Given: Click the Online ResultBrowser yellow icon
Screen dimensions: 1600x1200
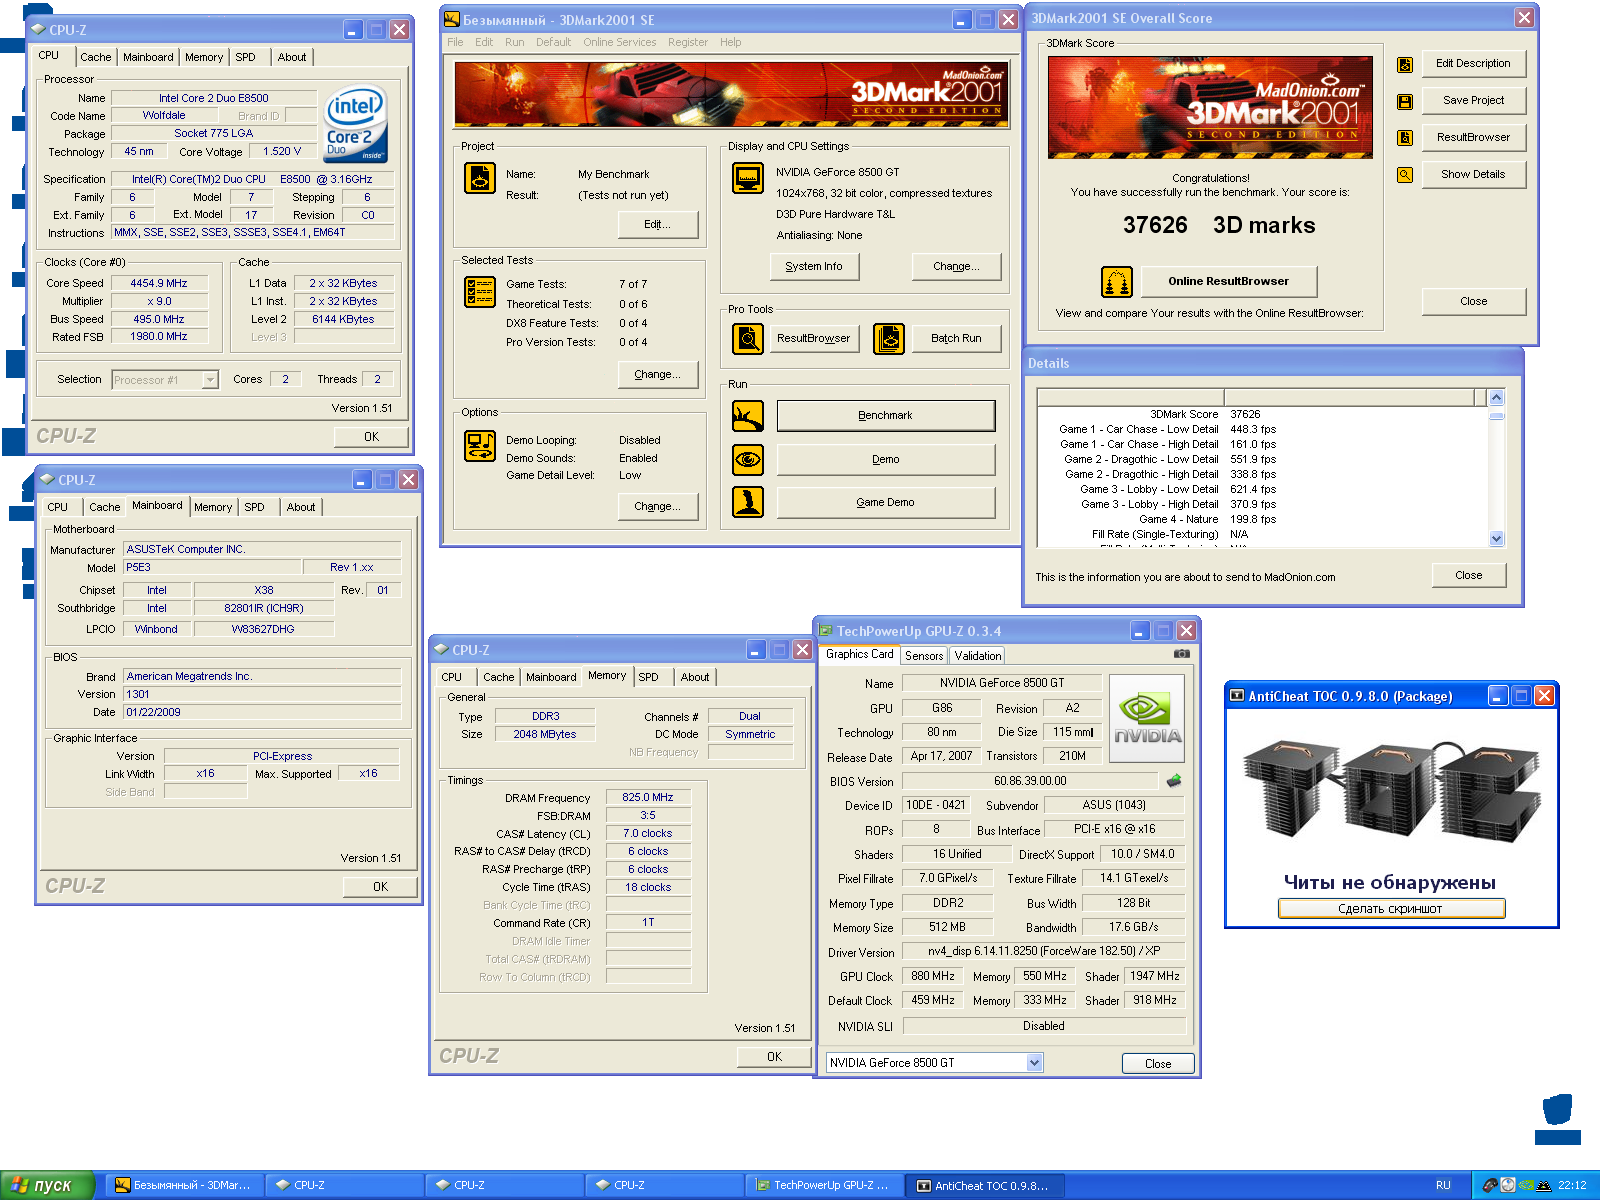Looking at the screenshot, I should point(1117,282).
